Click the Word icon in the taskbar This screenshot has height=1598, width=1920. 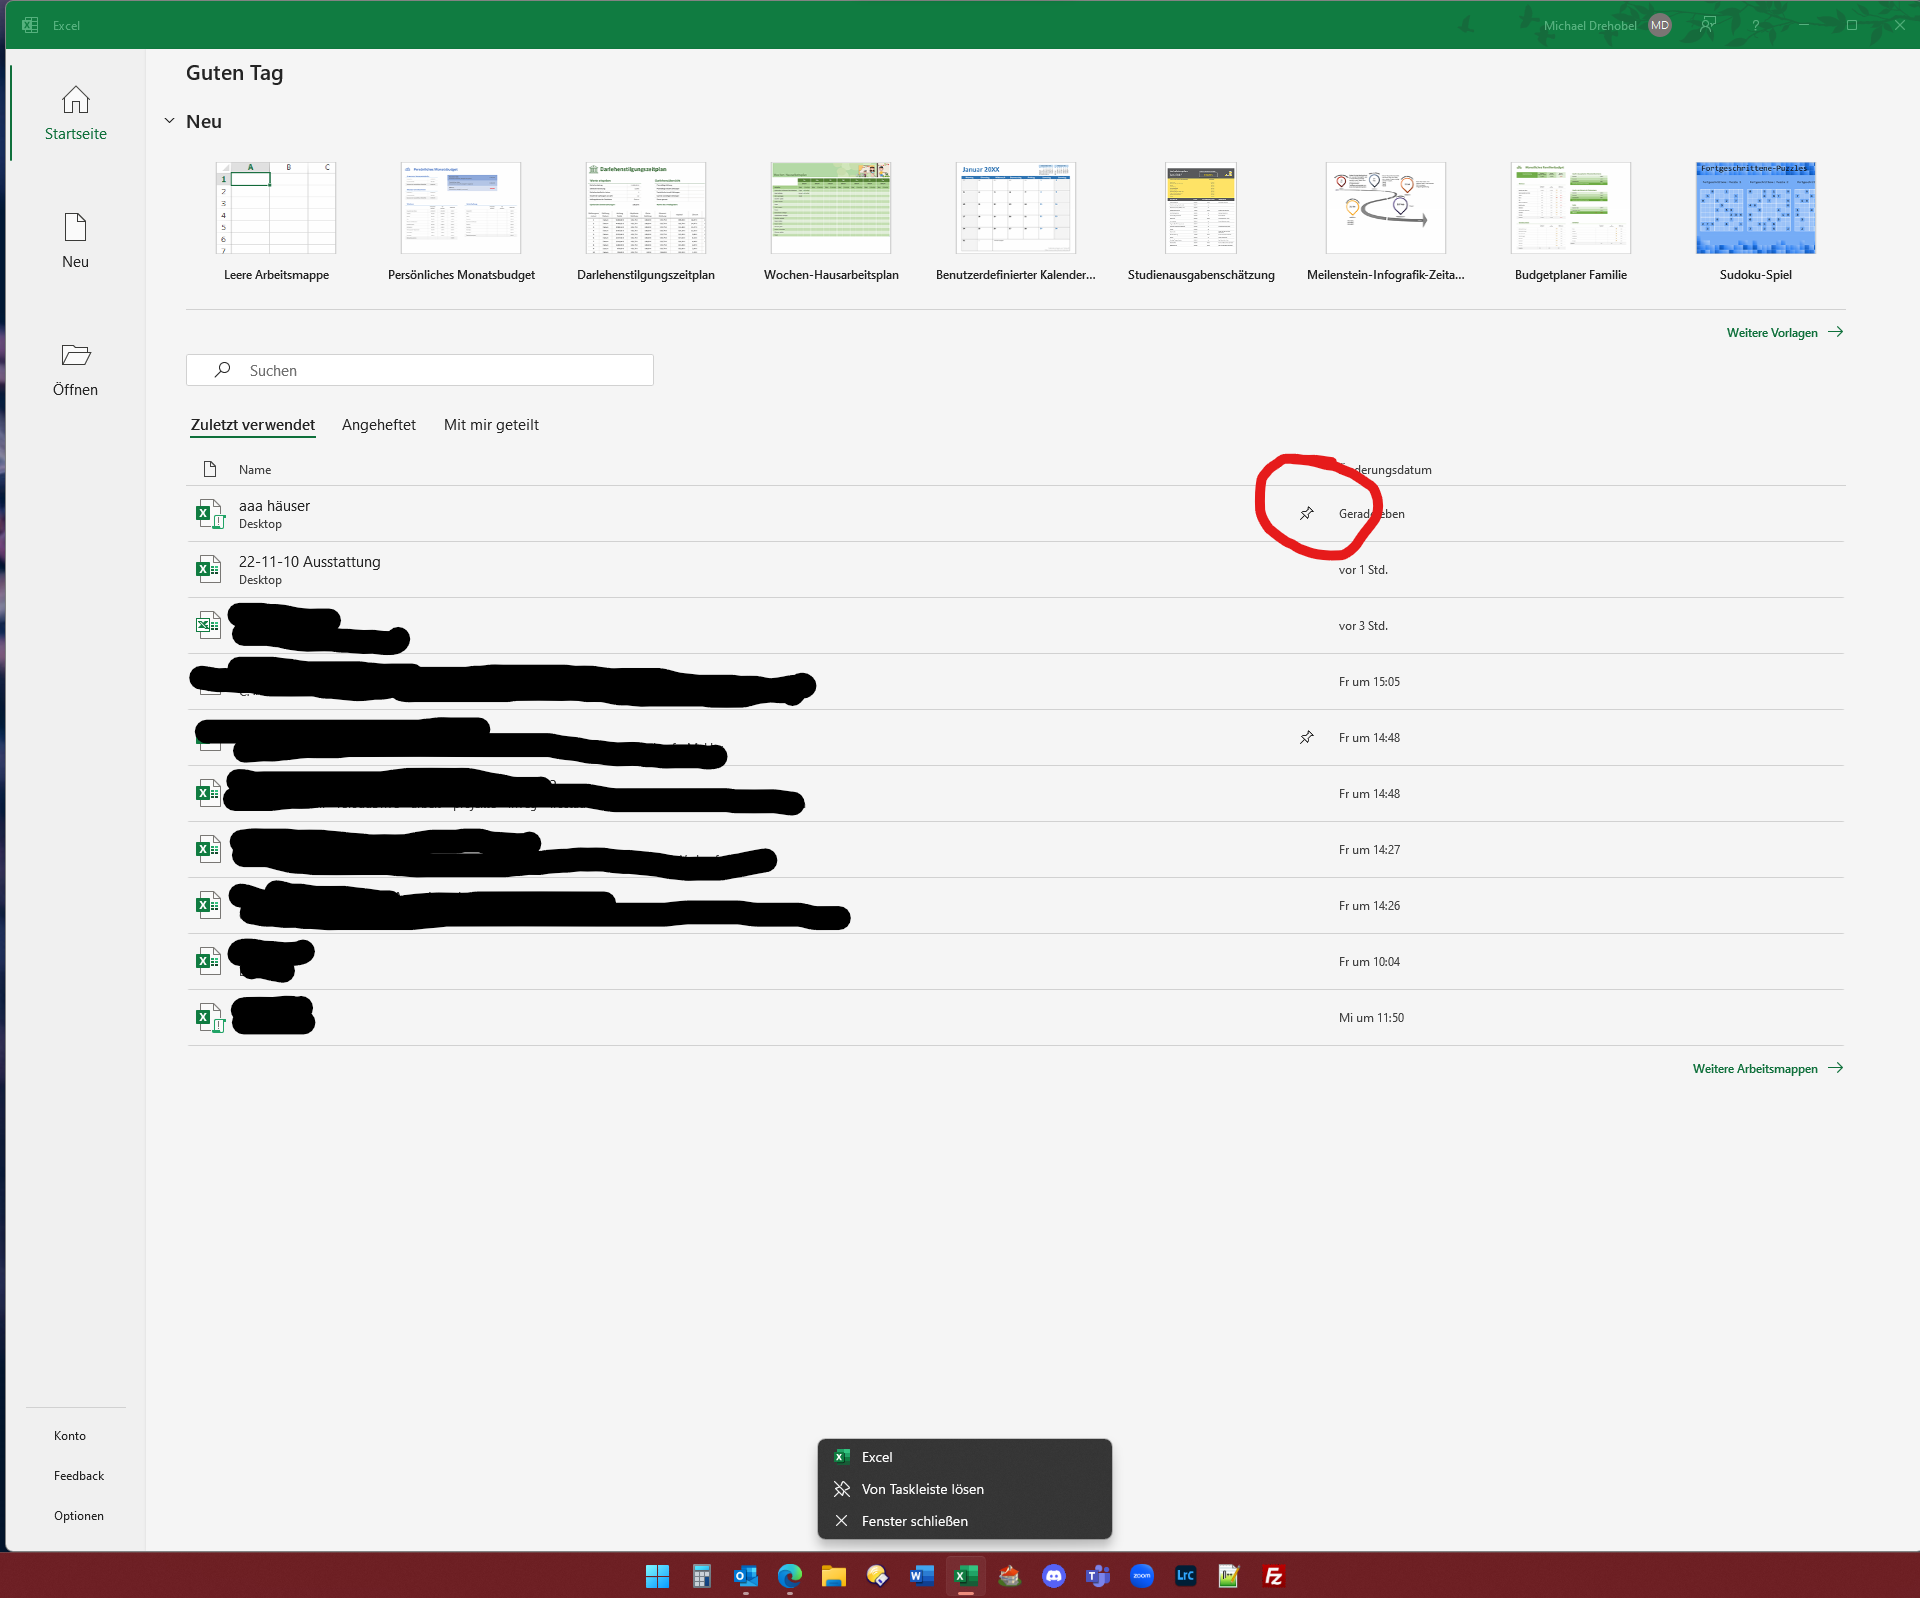click(x=921, y=1576)
